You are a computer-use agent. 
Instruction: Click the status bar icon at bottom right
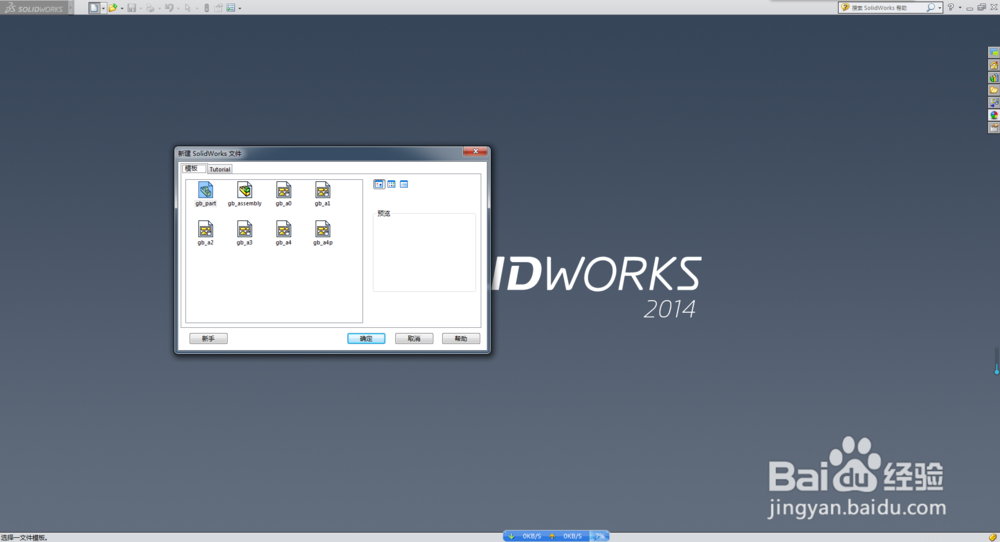[992, 537]
